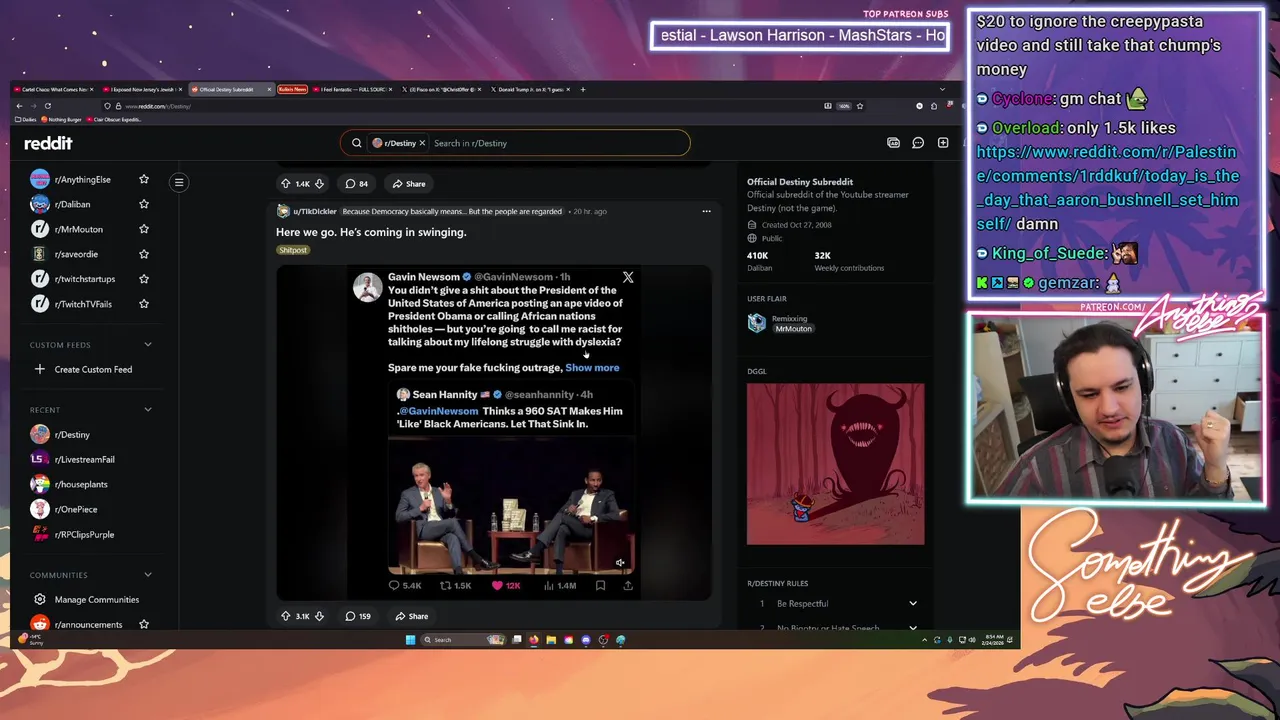Open the post titled Here we go. He's coming in swinging.
The image size is (1280, 720).
pos(371,232)
